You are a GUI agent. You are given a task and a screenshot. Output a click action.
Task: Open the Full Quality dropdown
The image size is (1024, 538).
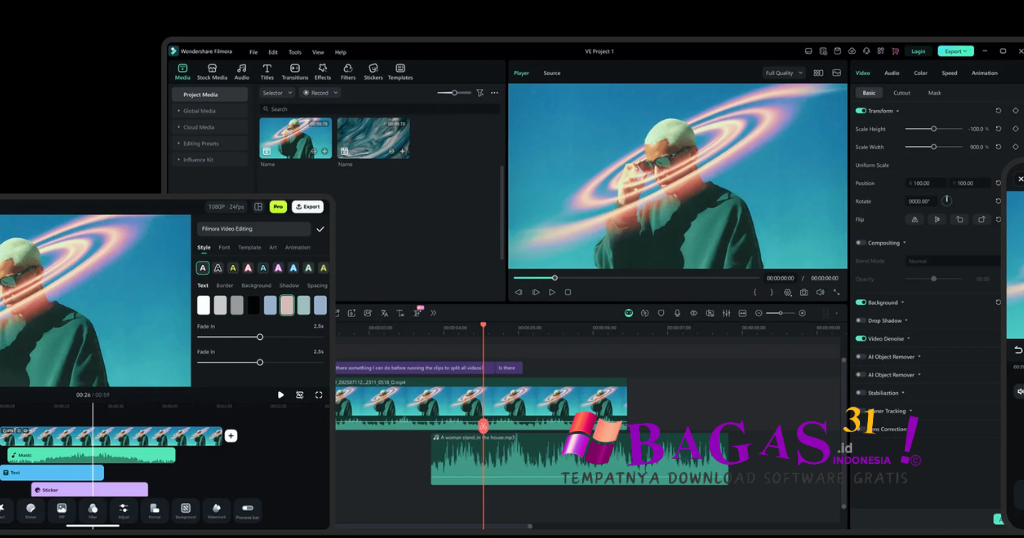[784, 73]
